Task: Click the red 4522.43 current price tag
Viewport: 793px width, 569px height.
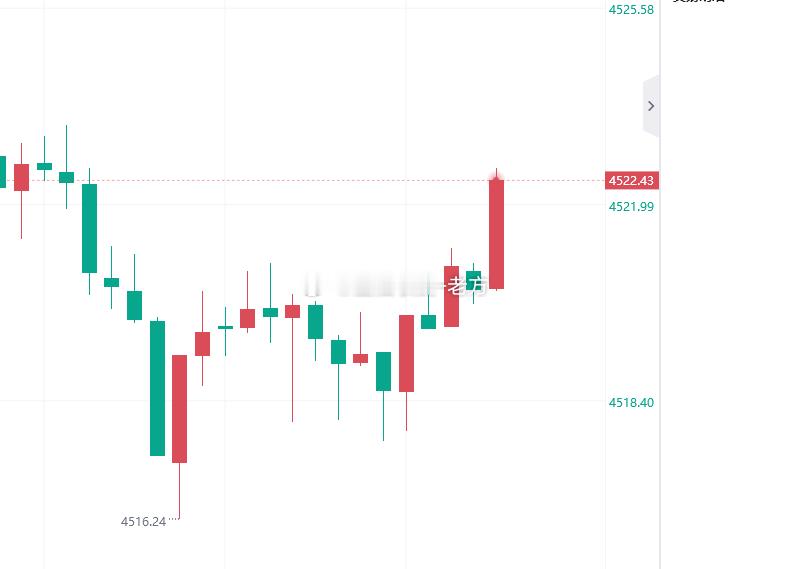Action: 632,181
